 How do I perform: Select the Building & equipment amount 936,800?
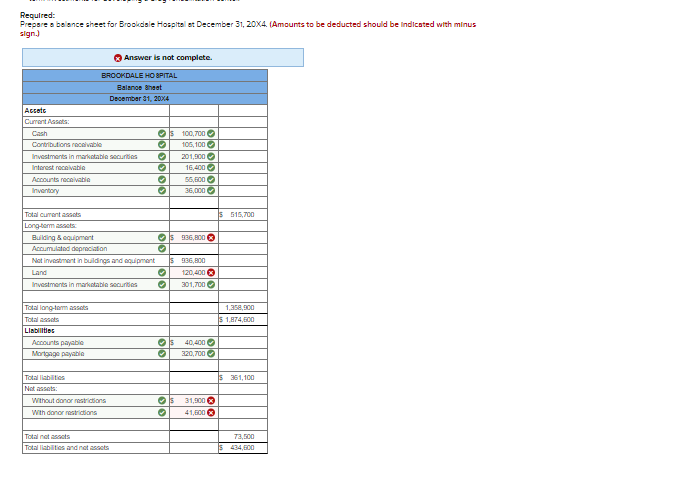pos(194,238)
